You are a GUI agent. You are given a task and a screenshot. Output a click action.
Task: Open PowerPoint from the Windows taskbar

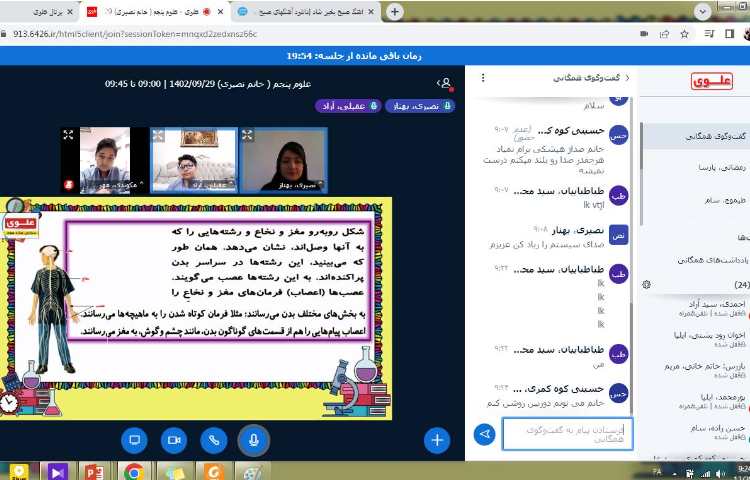tap(95, 471)
